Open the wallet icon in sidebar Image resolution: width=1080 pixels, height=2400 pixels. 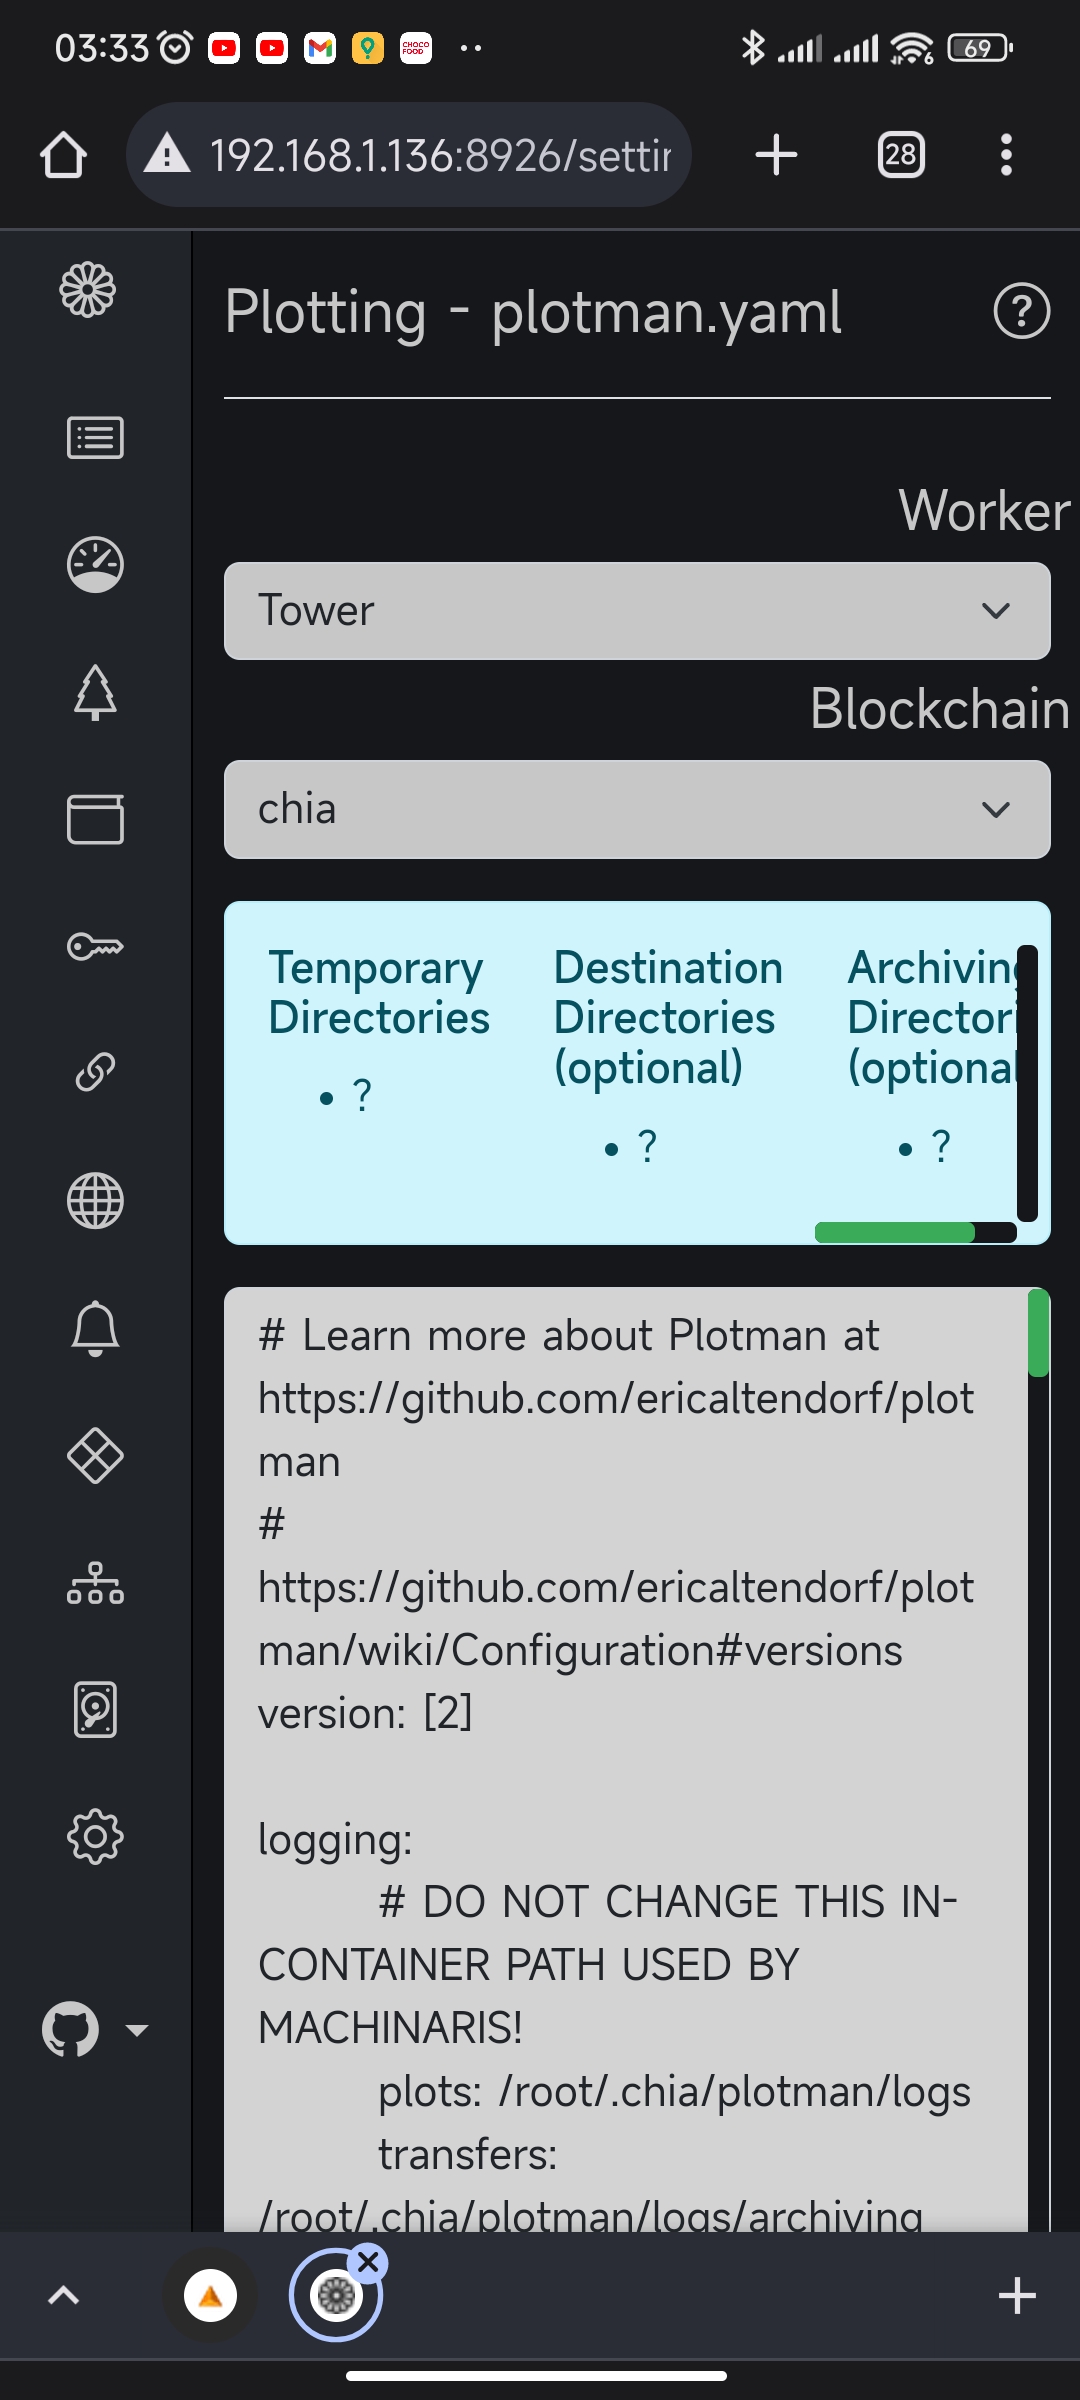tap(95, 819)
